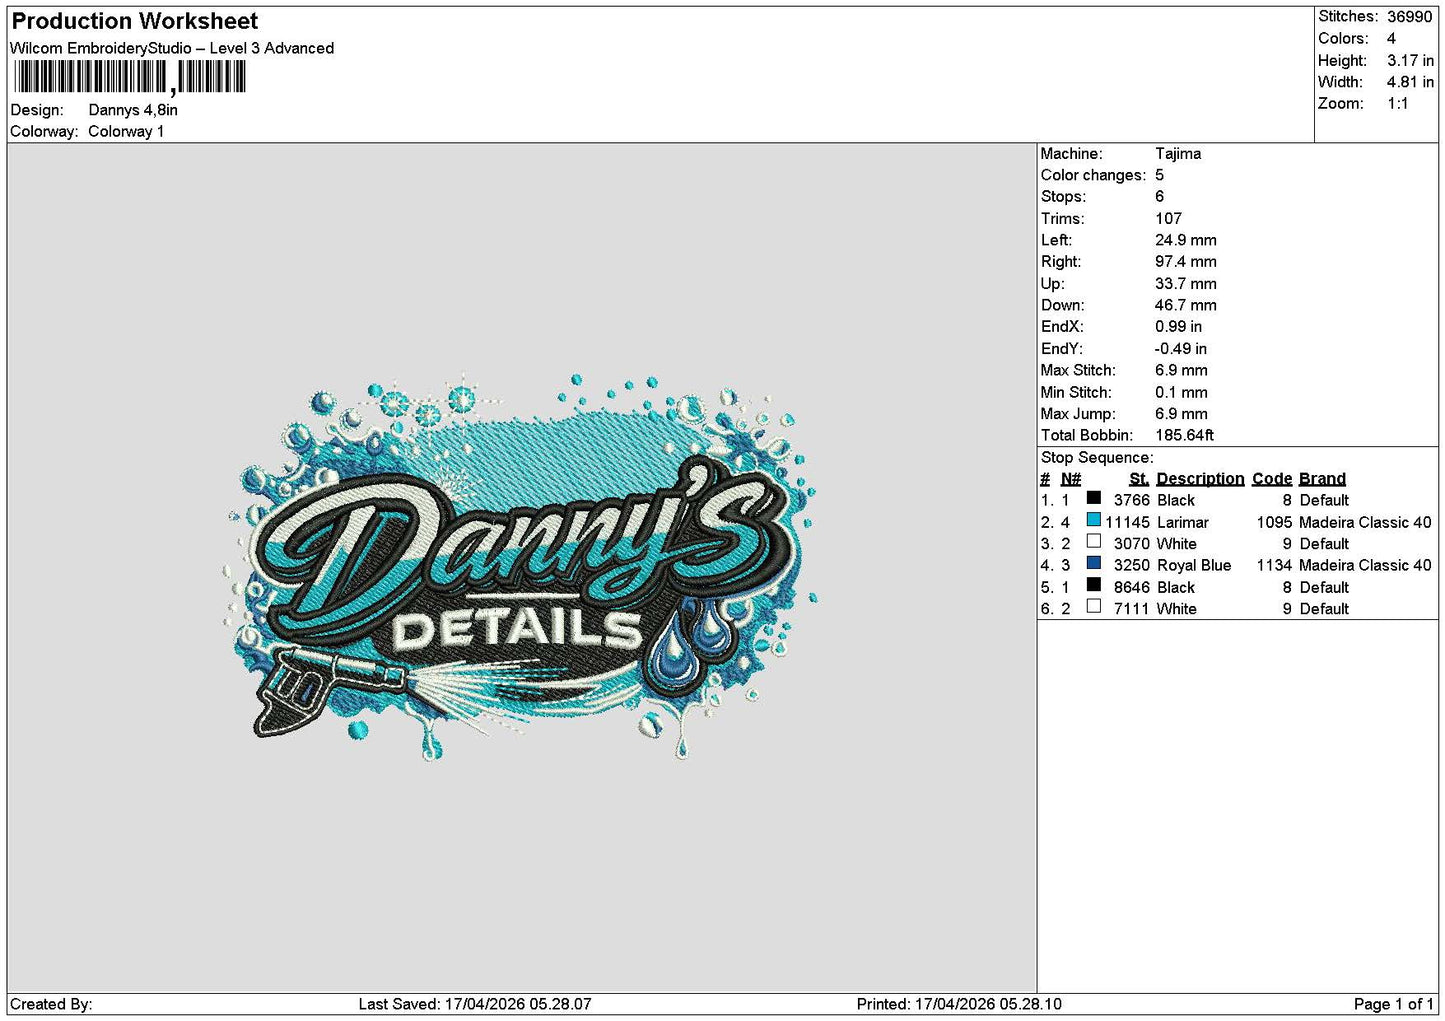1445x1021 pixels.
Task: Click the white swatch beside stitch count 7111
Action: tap(1094, 608)
